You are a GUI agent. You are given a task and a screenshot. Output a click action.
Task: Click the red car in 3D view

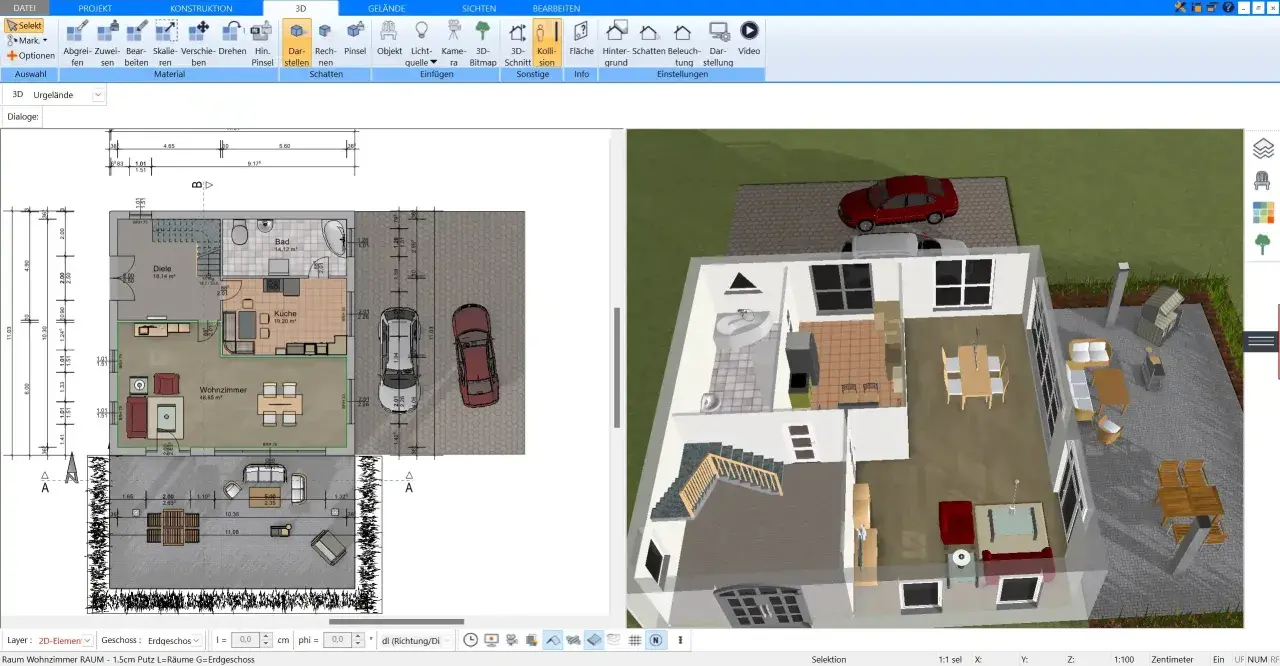pyautogui.click(x=897, y=203)
